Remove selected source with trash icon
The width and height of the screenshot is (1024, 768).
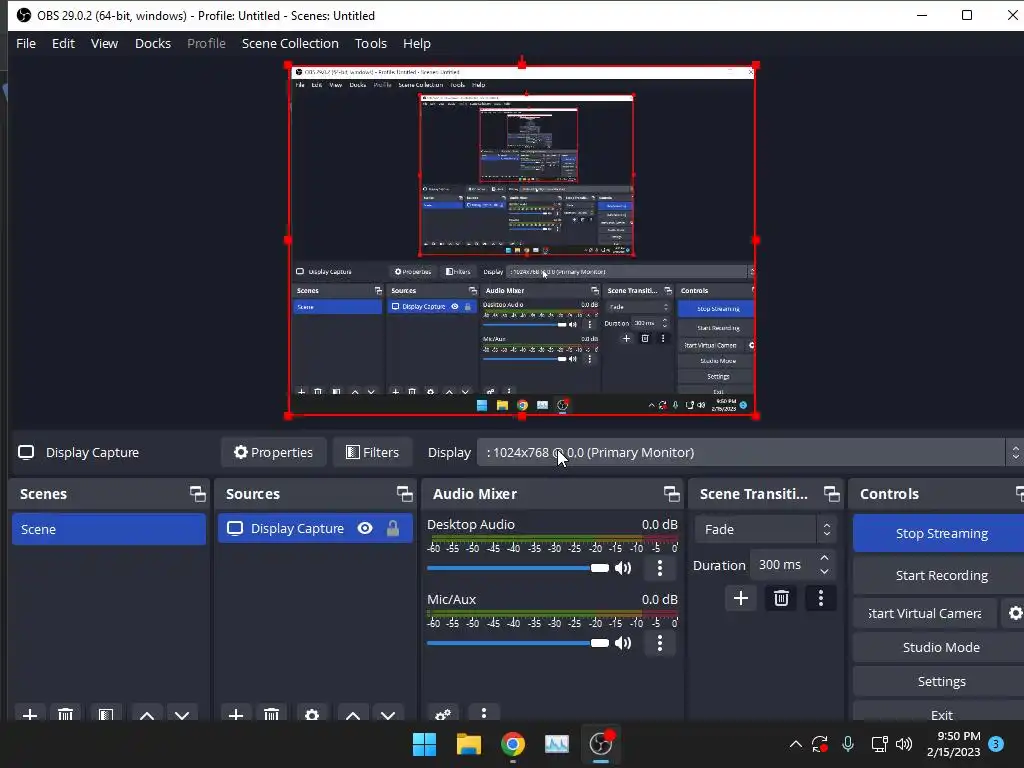(x=272, y=714)
